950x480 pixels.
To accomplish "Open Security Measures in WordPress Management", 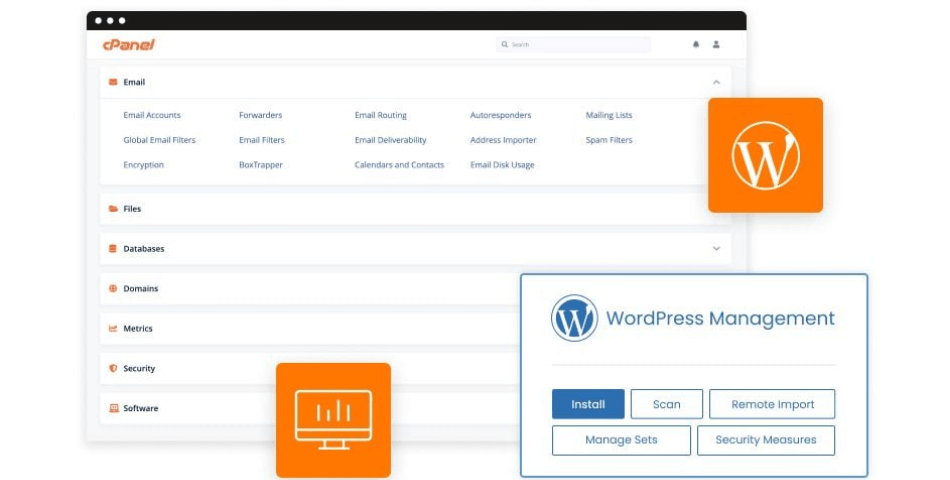I will (765, 440).
